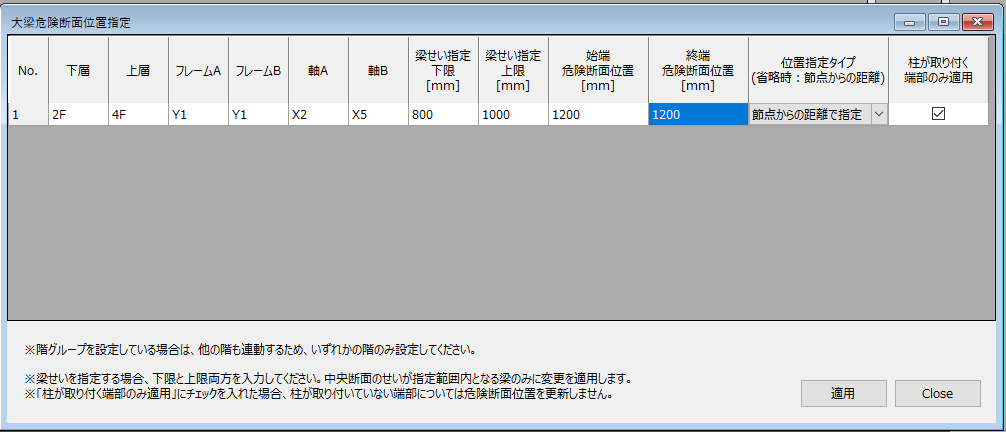Screen dimensions: 1006x432
Task: Edit the 梁せい指定上限 cell showing 1000
Action: [512, 115]
